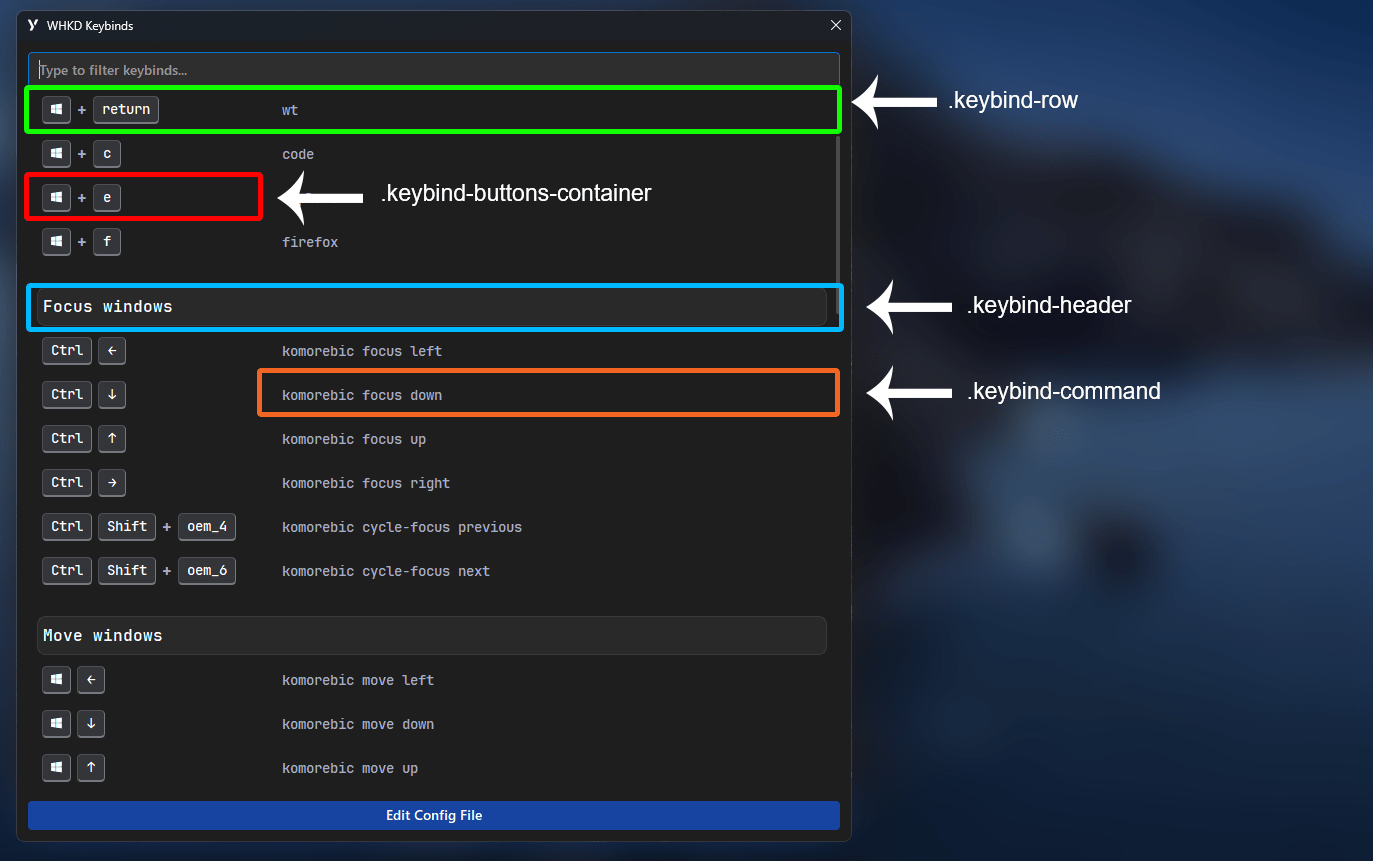Screen dimensions: 1373x861
Task: Click the 'komorebic focus down' command text
Action: [362, 395]
